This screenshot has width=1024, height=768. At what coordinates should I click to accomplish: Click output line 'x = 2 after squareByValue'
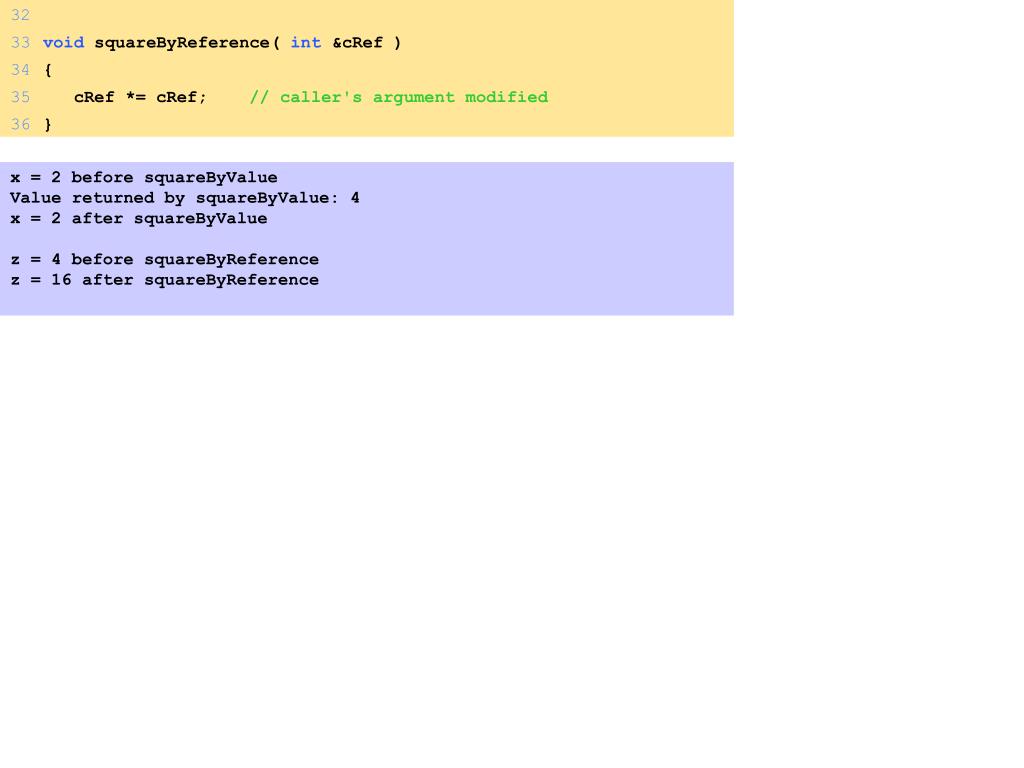[x=138, y=218]
